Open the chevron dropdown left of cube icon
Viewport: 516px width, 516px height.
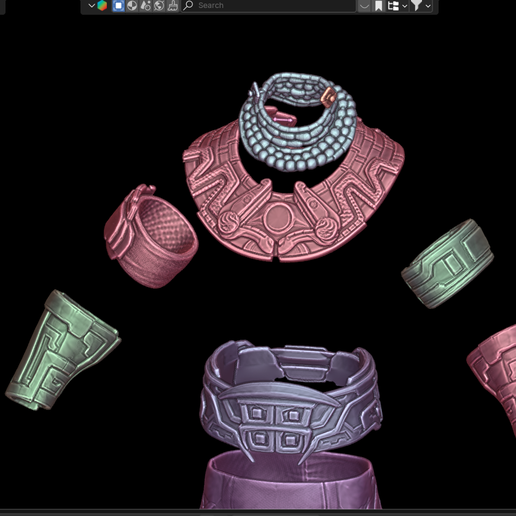coord(91,6)
